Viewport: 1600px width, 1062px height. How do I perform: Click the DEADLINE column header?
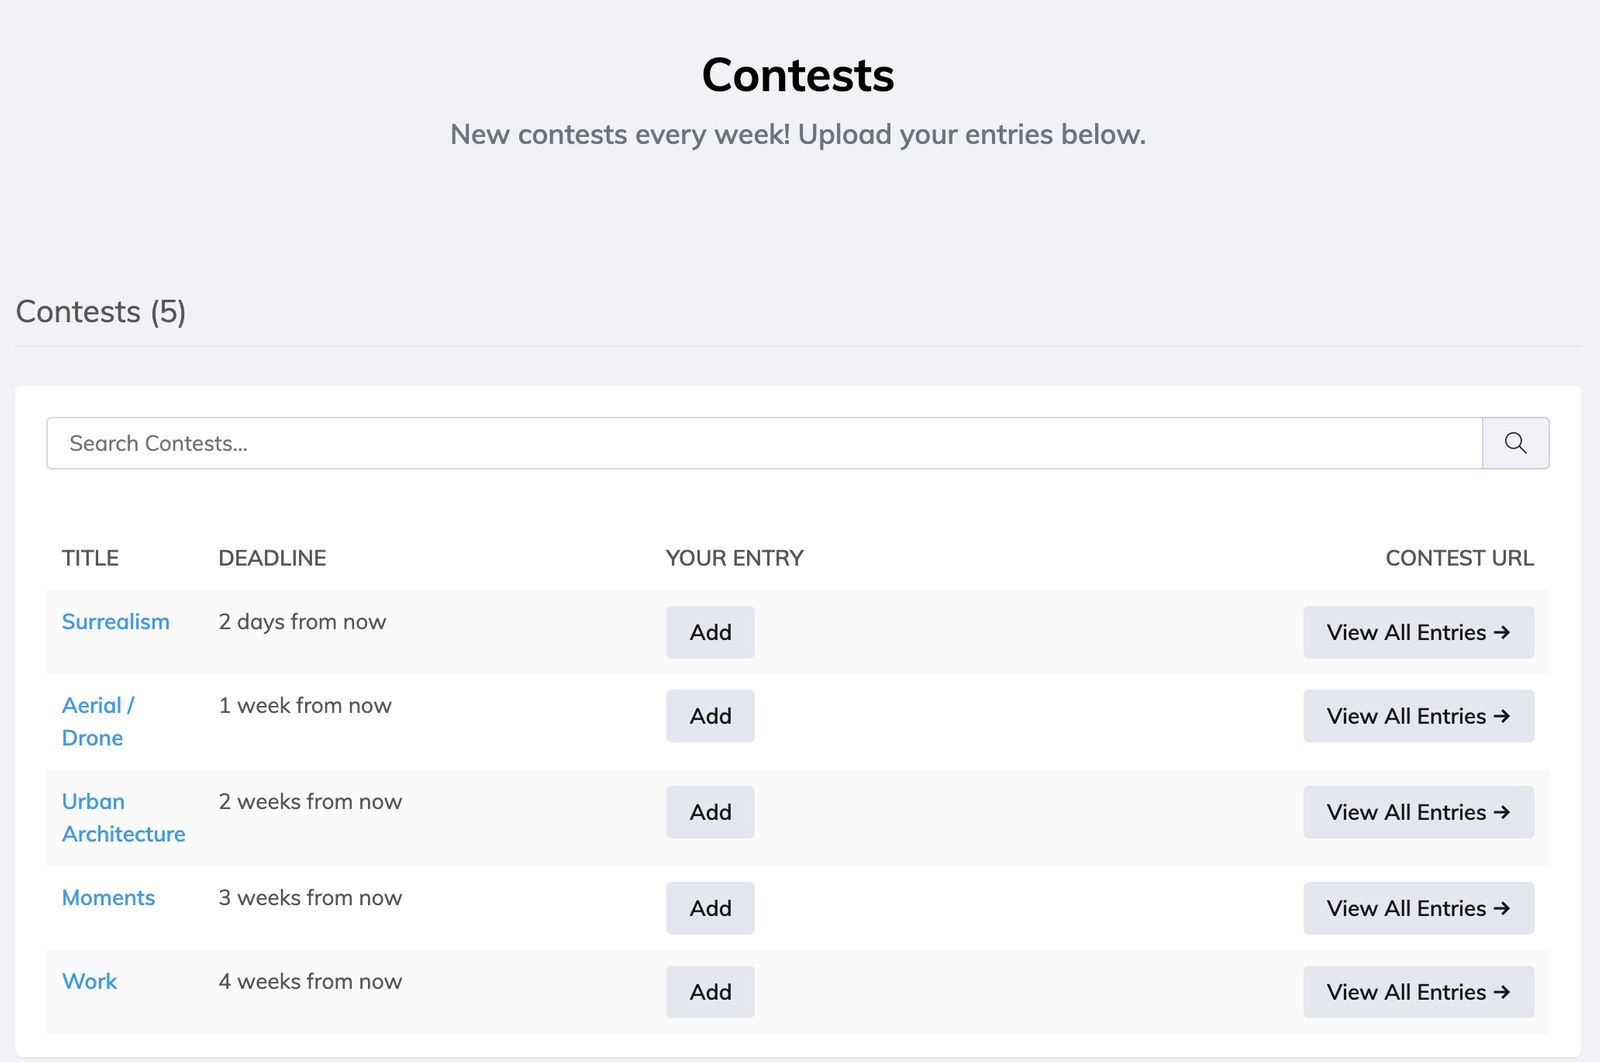272,558
